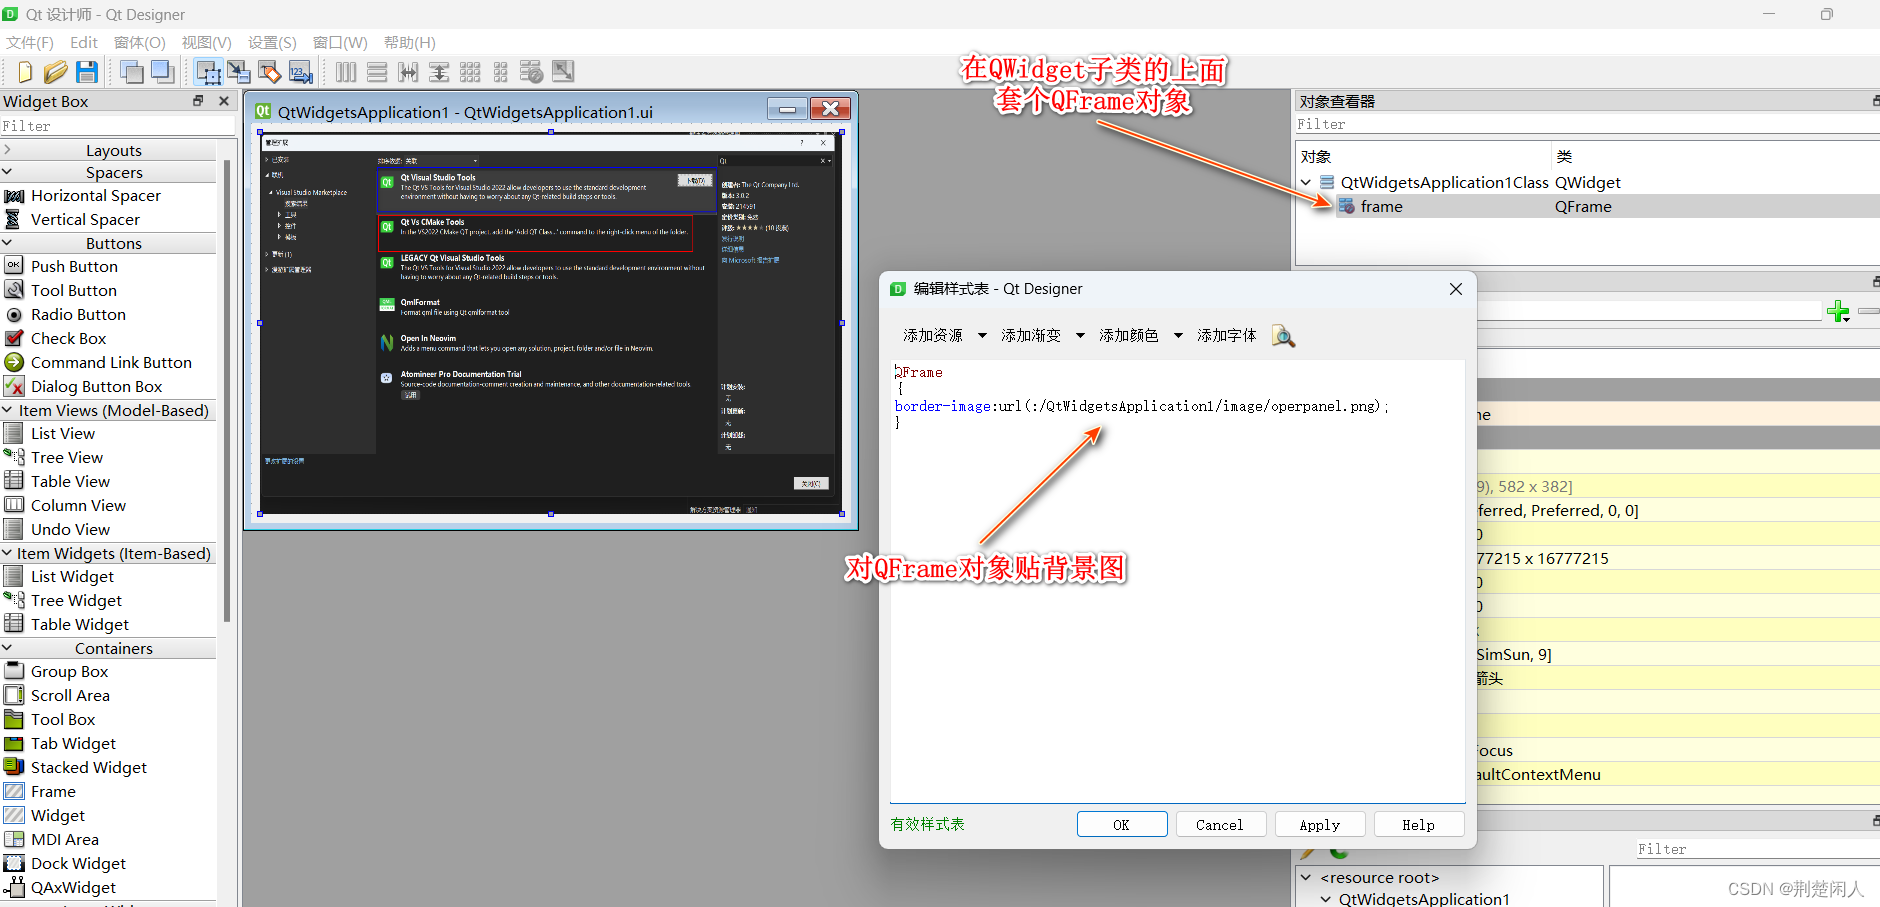1880x907 pixels.
Task: Select the Horizontal Spacer item
Action: tap(82, 195)
